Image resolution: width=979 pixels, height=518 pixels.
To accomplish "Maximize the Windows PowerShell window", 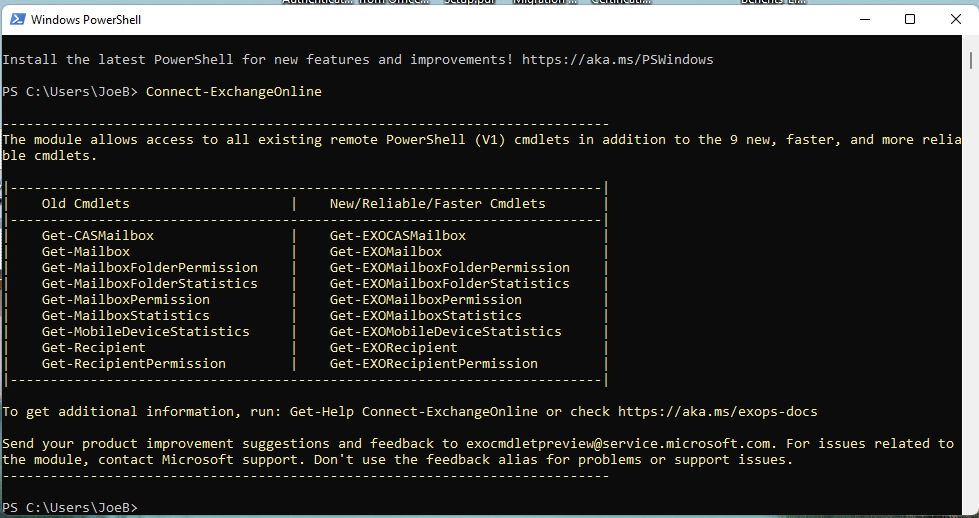I will pos(909,19).
